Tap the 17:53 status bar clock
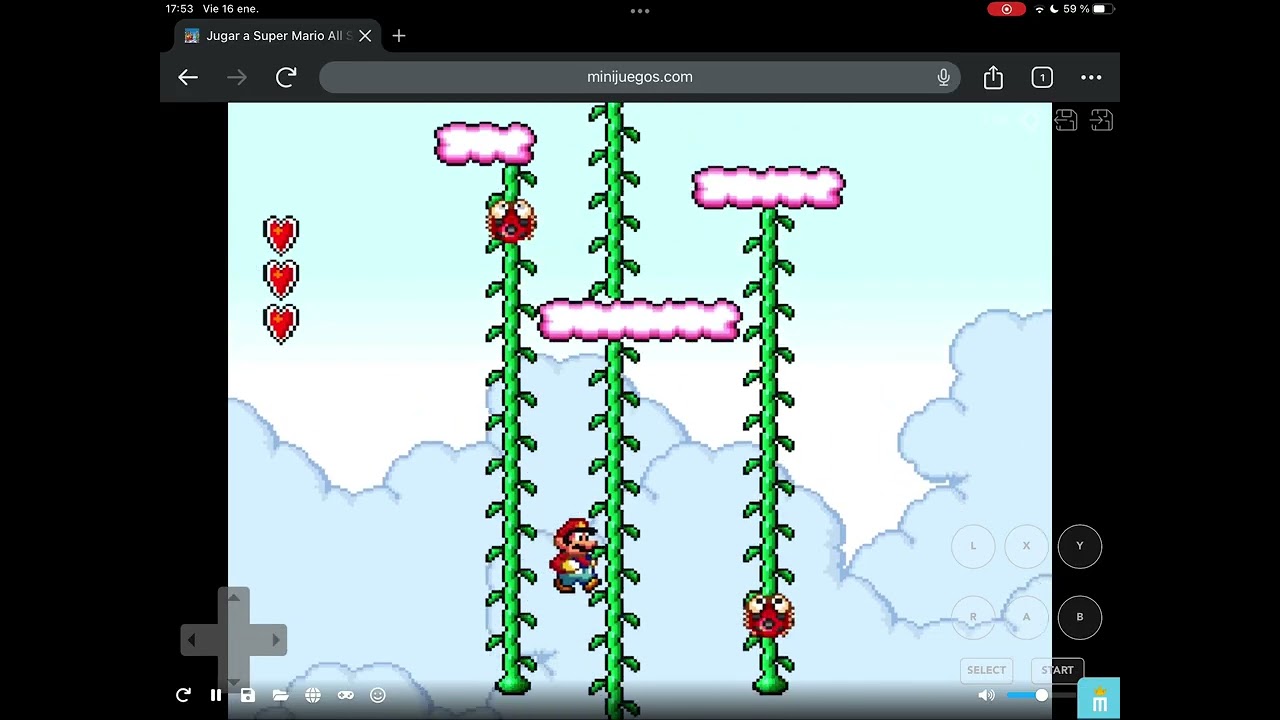The height and width of the screenshot is (720, 1280). (180, 9)
